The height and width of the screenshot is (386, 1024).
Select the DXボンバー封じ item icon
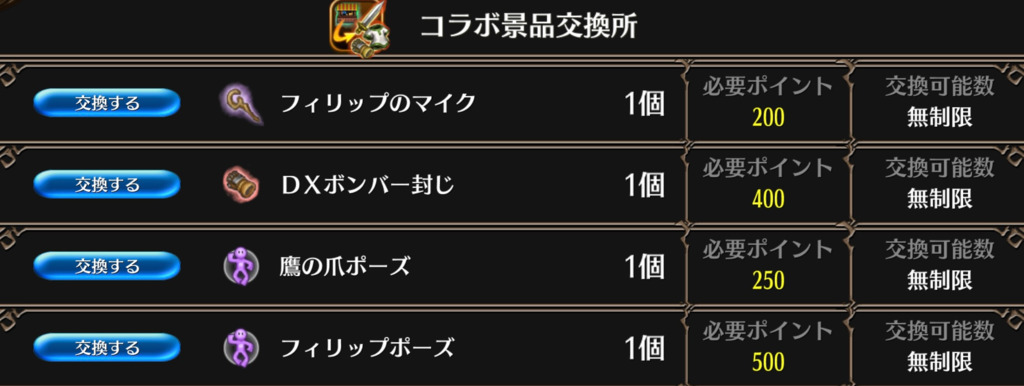(x=242, y=185)
